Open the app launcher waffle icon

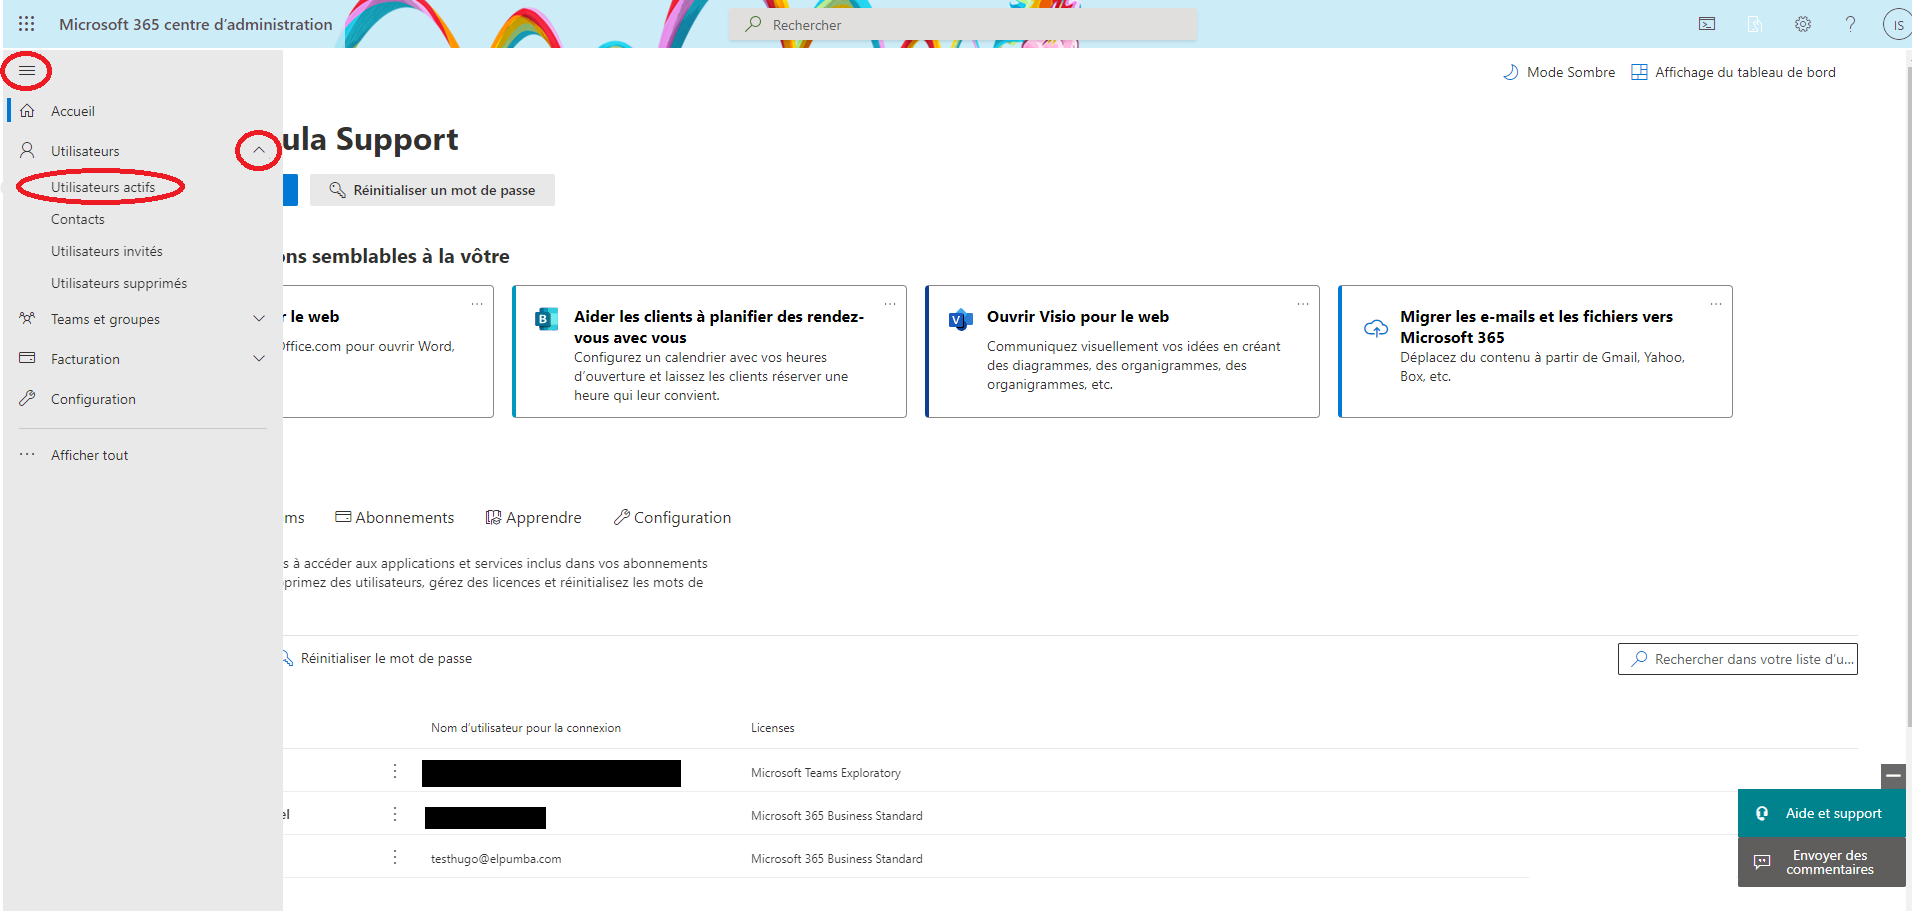click(x=27, y=24)
